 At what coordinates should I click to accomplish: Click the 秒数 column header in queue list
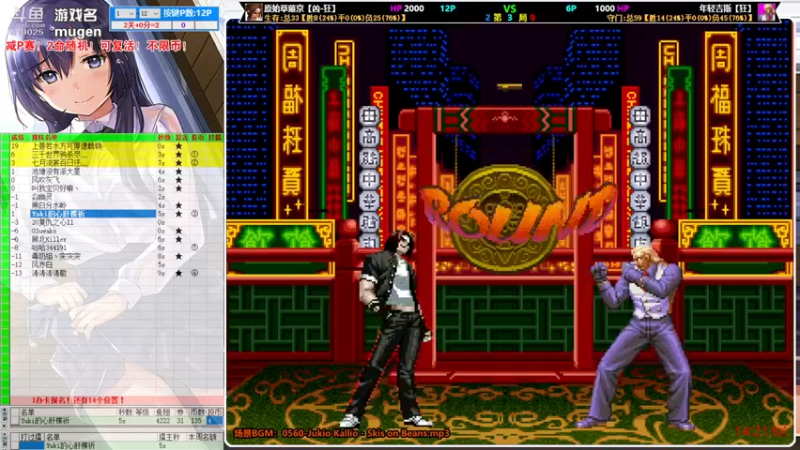tap(163, 137)
